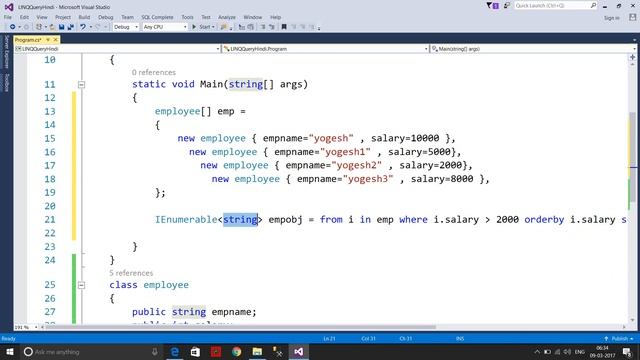The height and width of the screenshot is (360, 640).
Task: Open the SQL Complete menu
Action: (x=157, y=17)
